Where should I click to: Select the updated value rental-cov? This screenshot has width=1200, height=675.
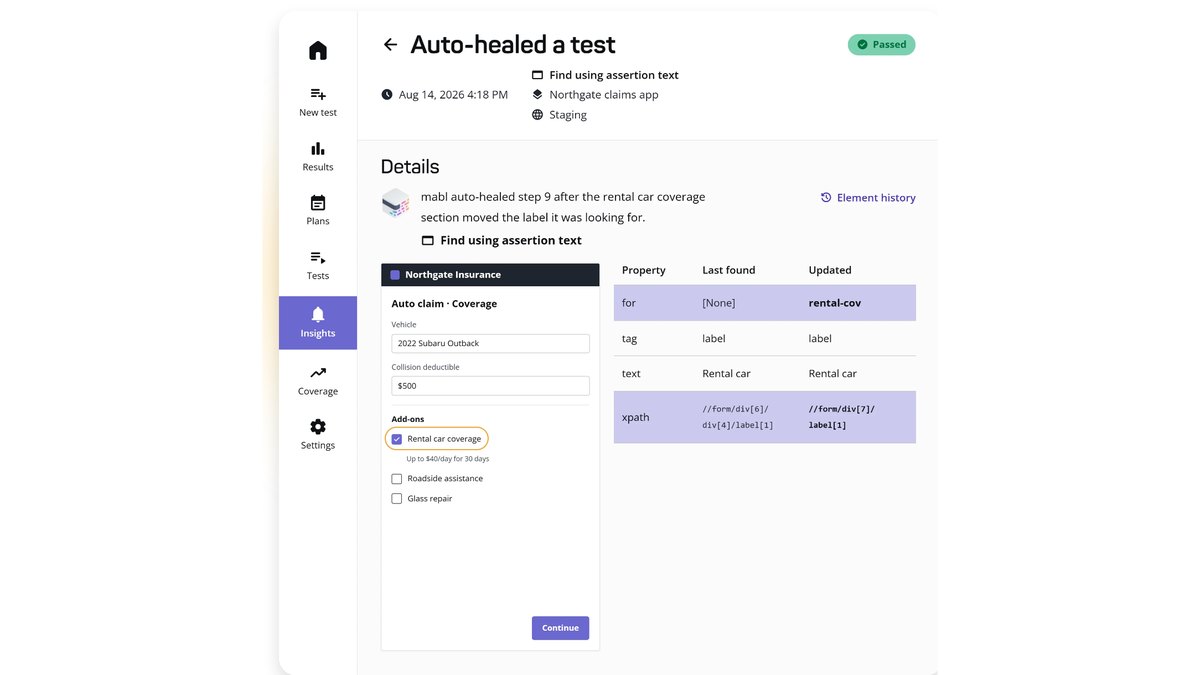(x=835, y=303)
